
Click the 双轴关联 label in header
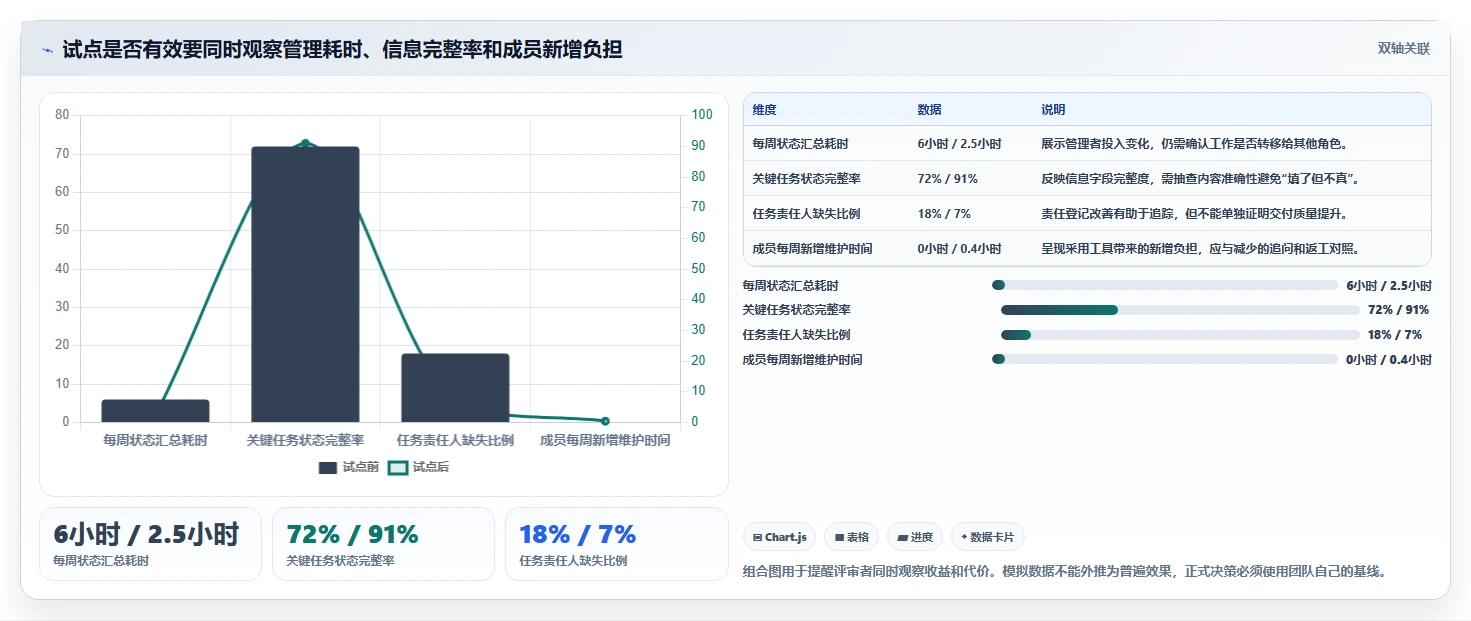click(1403, 49)
